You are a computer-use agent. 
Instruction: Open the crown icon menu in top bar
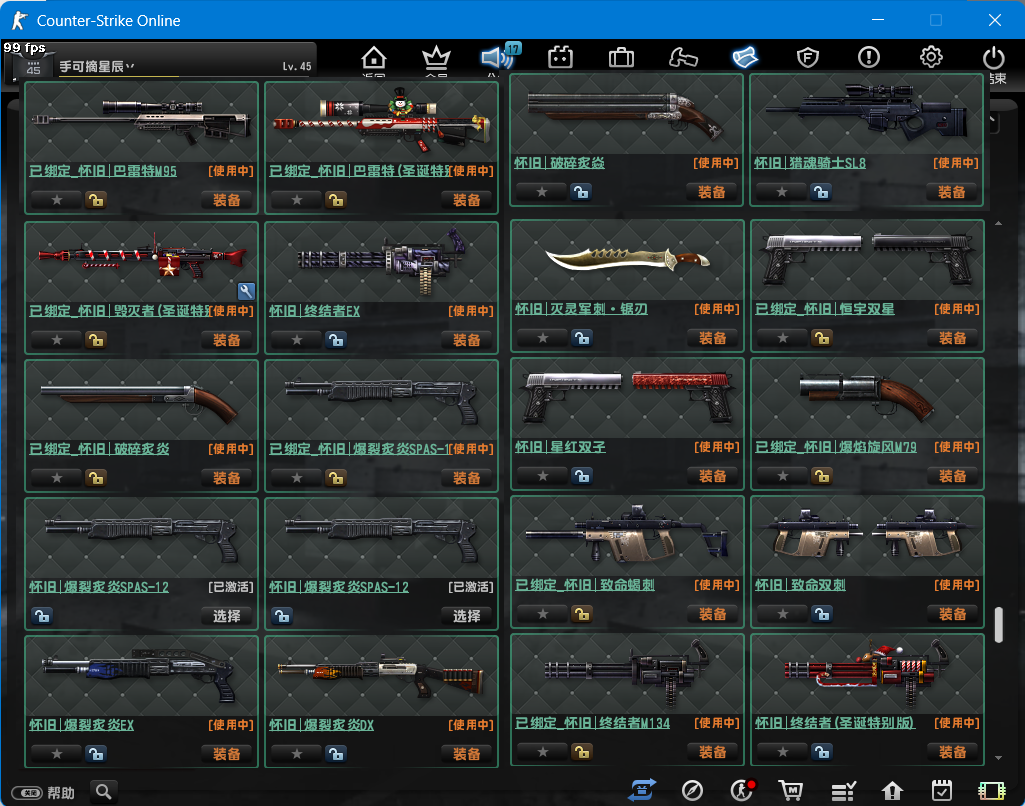[436, 58]
